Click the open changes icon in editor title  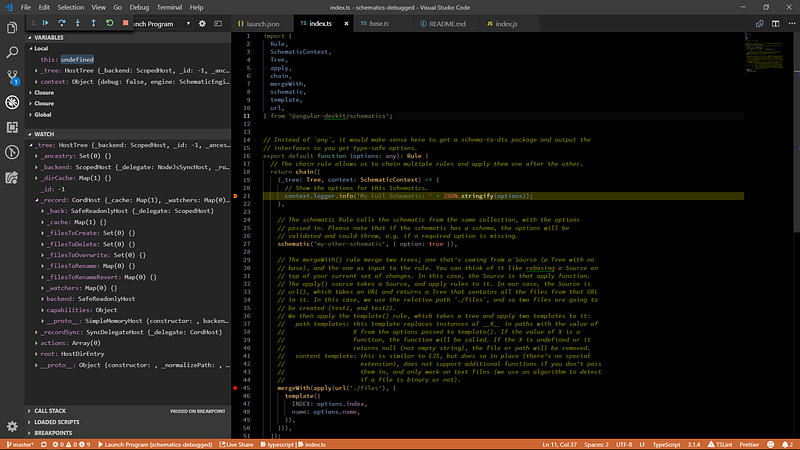pyautogui.click(x=760, y=23)
